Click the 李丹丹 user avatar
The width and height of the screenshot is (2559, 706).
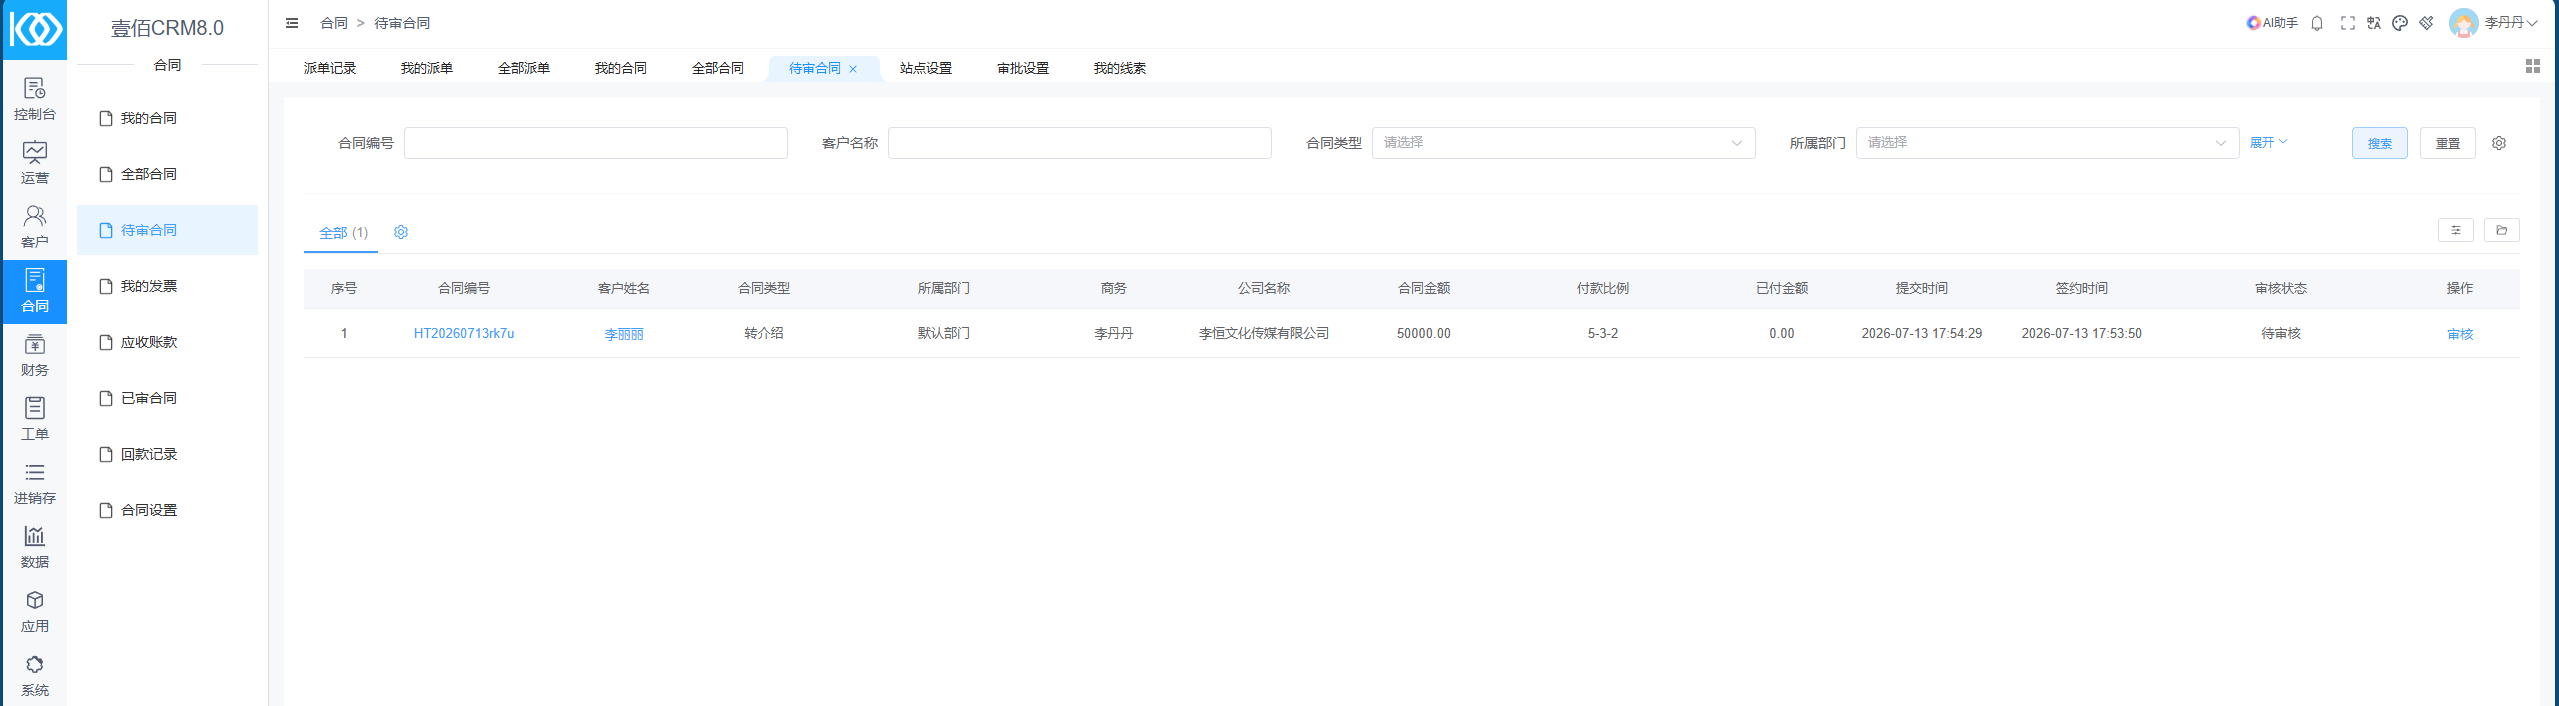2463,23
